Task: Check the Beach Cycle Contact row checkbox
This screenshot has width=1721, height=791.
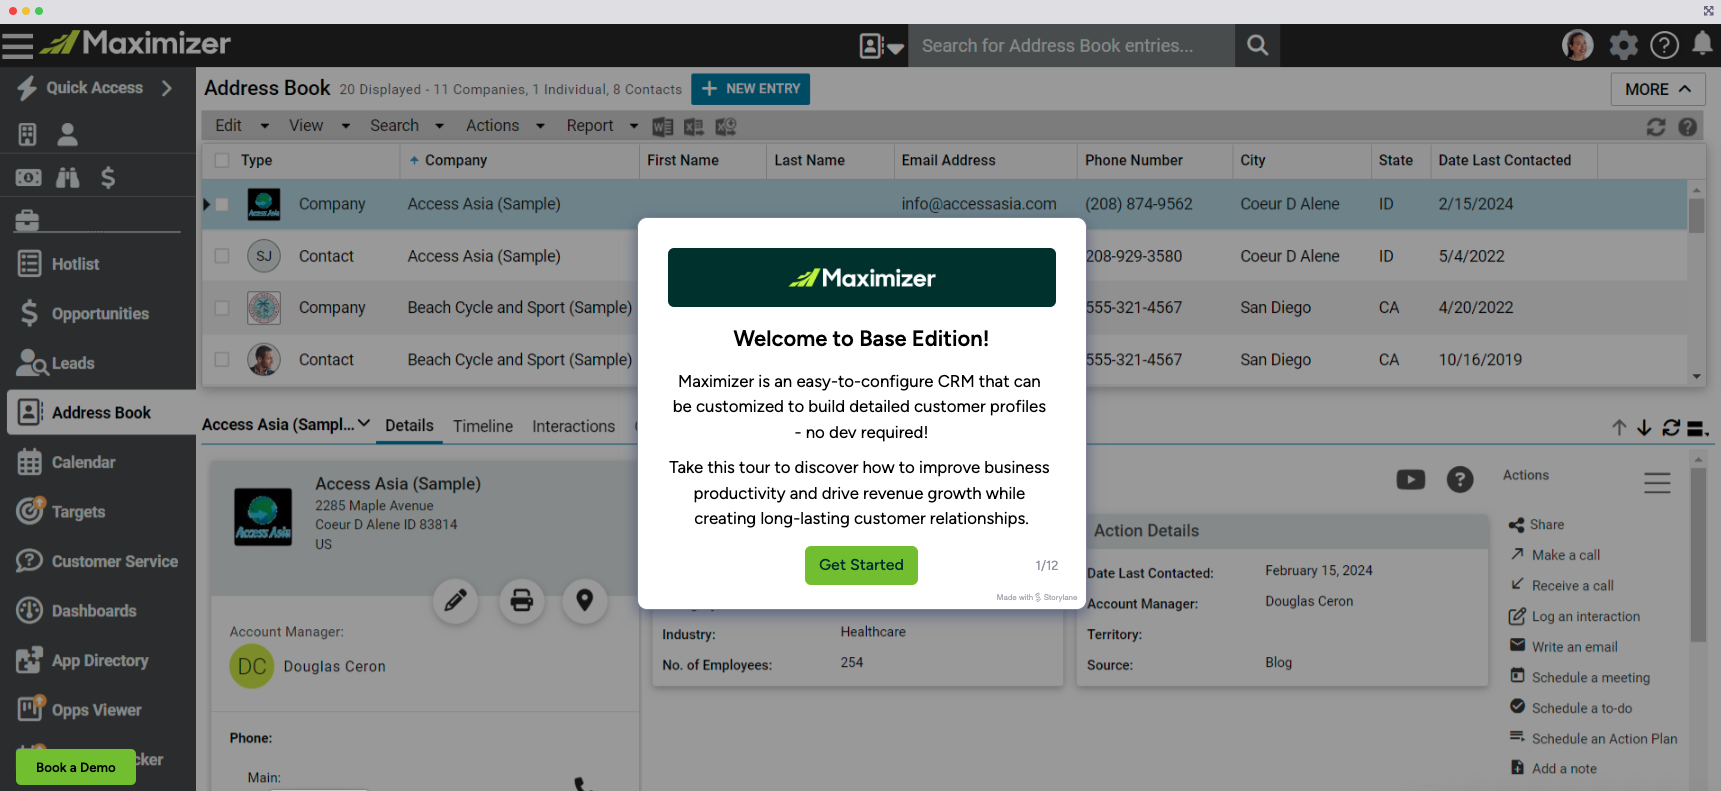Action: [222, 360]
